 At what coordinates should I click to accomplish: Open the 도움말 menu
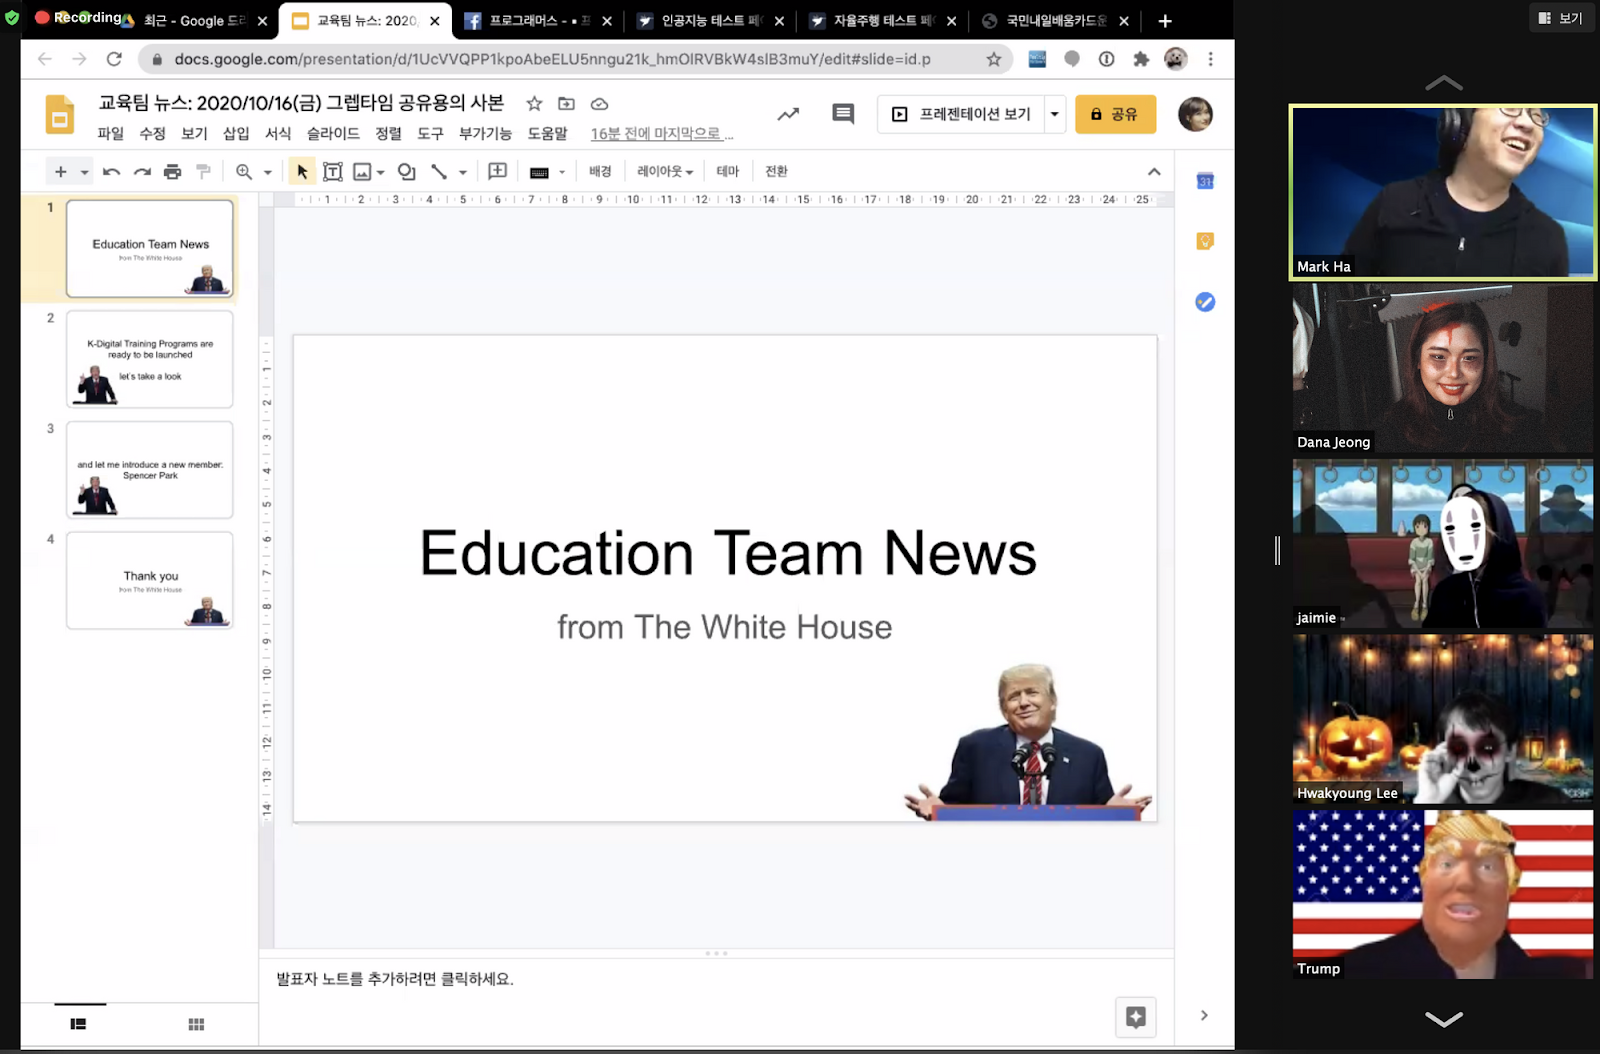[x=547, y=133]
